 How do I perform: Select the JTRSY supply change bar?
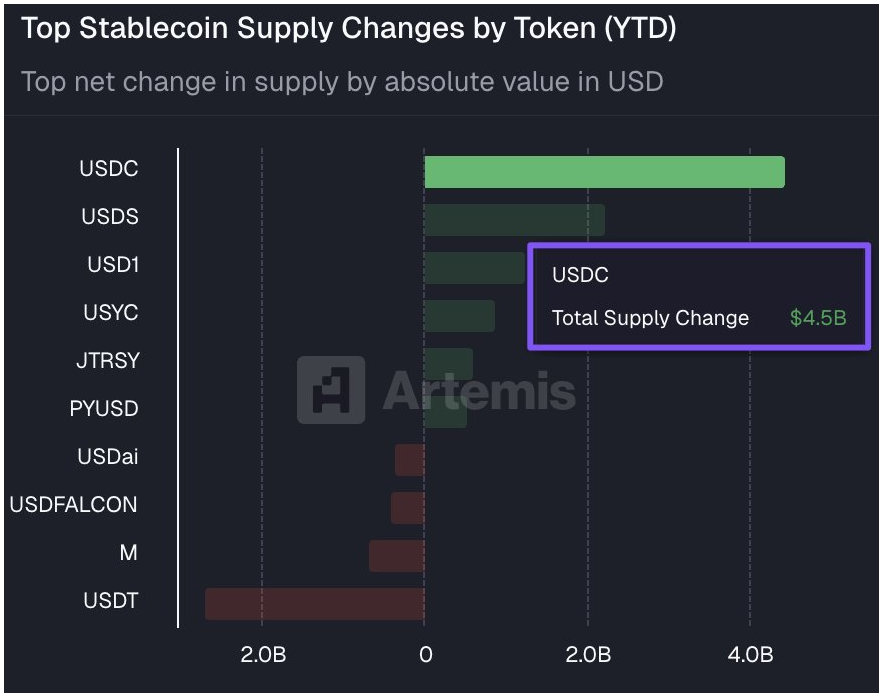[448, 364]
